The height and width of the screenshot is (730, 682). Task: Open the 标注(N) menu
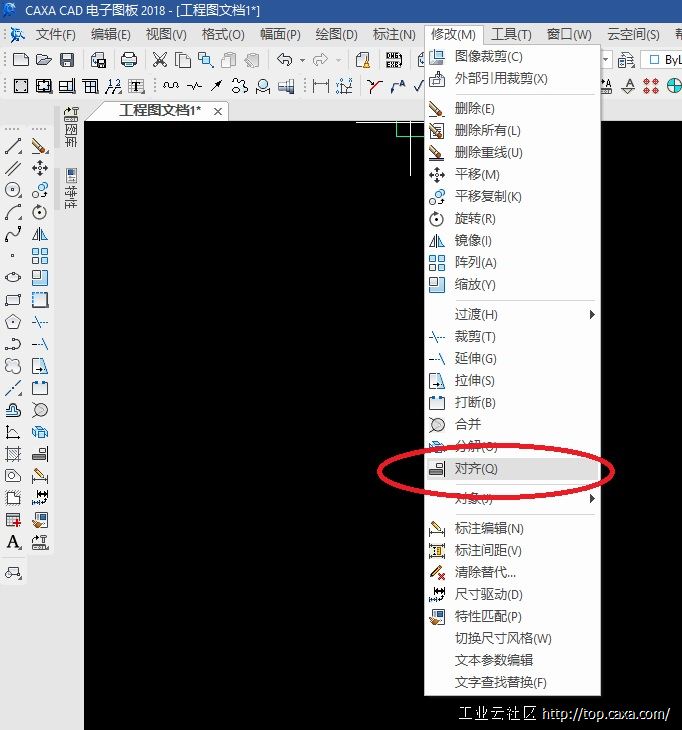click(x=394, y=34)
